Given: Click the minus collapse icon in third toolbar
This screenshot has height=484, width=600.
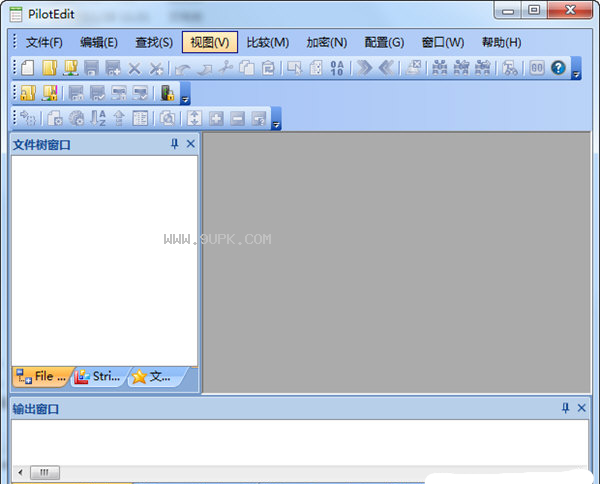Looking at the screenshot, I should click(x=238, y=119).
